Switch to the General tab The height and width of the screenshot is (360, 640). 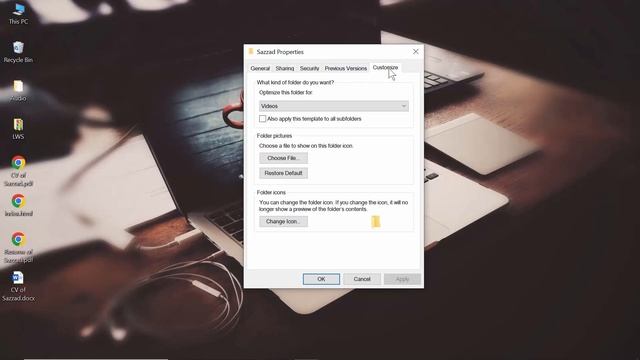(x=260, y=68)
